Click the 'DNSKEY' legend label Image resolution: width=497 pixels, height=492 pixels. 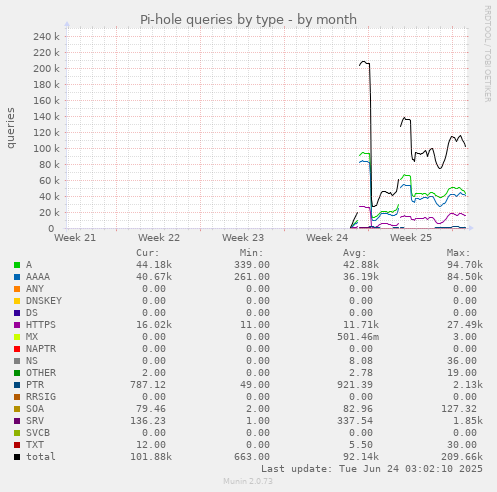(44, 301)
